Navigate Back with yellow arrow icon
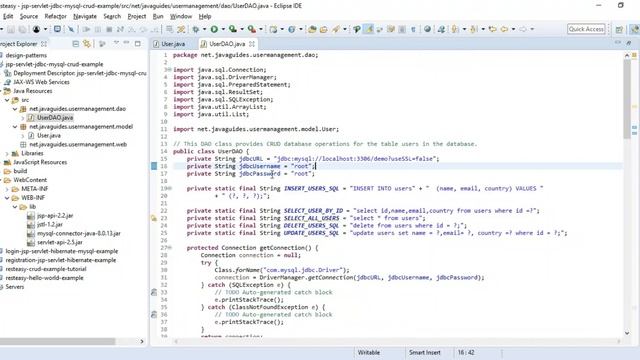 [504, 29]
